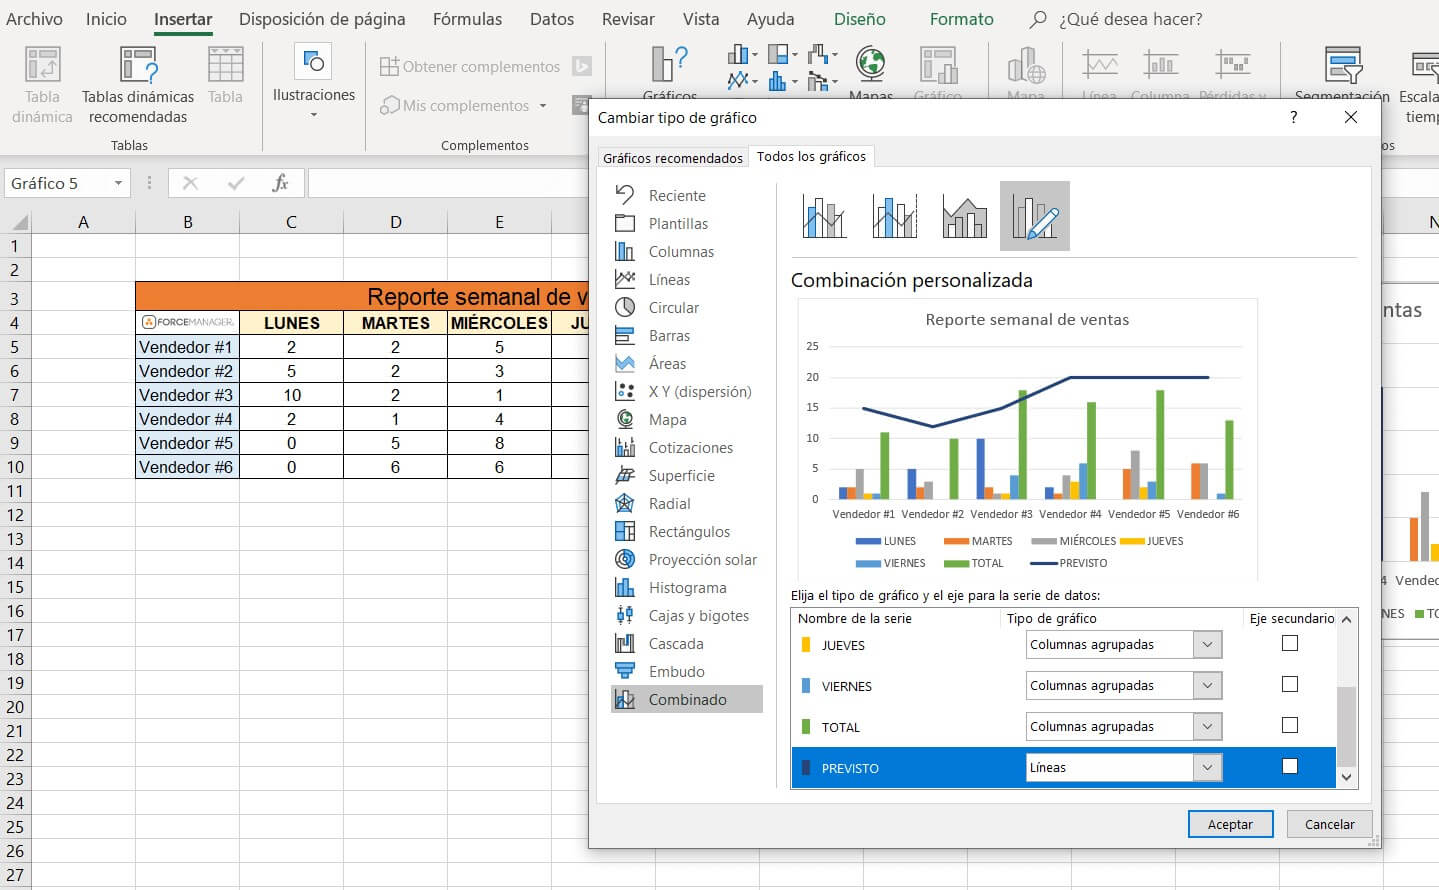Open the Fórmulas ribbon tab
The height and width of the screenshot is (890, 1439).
click(467, 19)
